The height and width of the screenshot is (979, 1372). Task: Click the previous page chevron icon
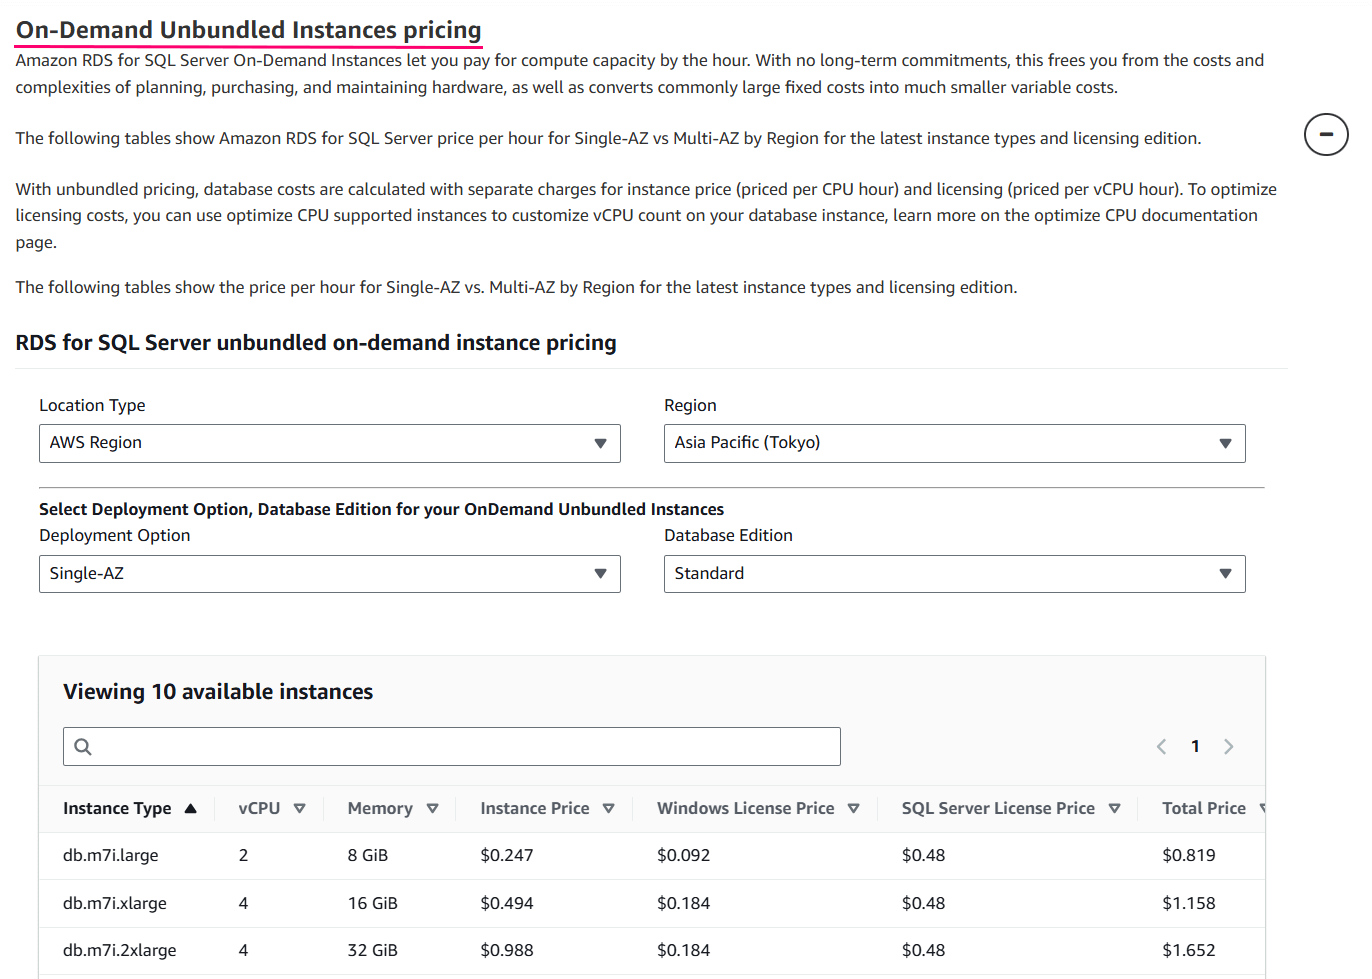click(x=1161, y=746)
